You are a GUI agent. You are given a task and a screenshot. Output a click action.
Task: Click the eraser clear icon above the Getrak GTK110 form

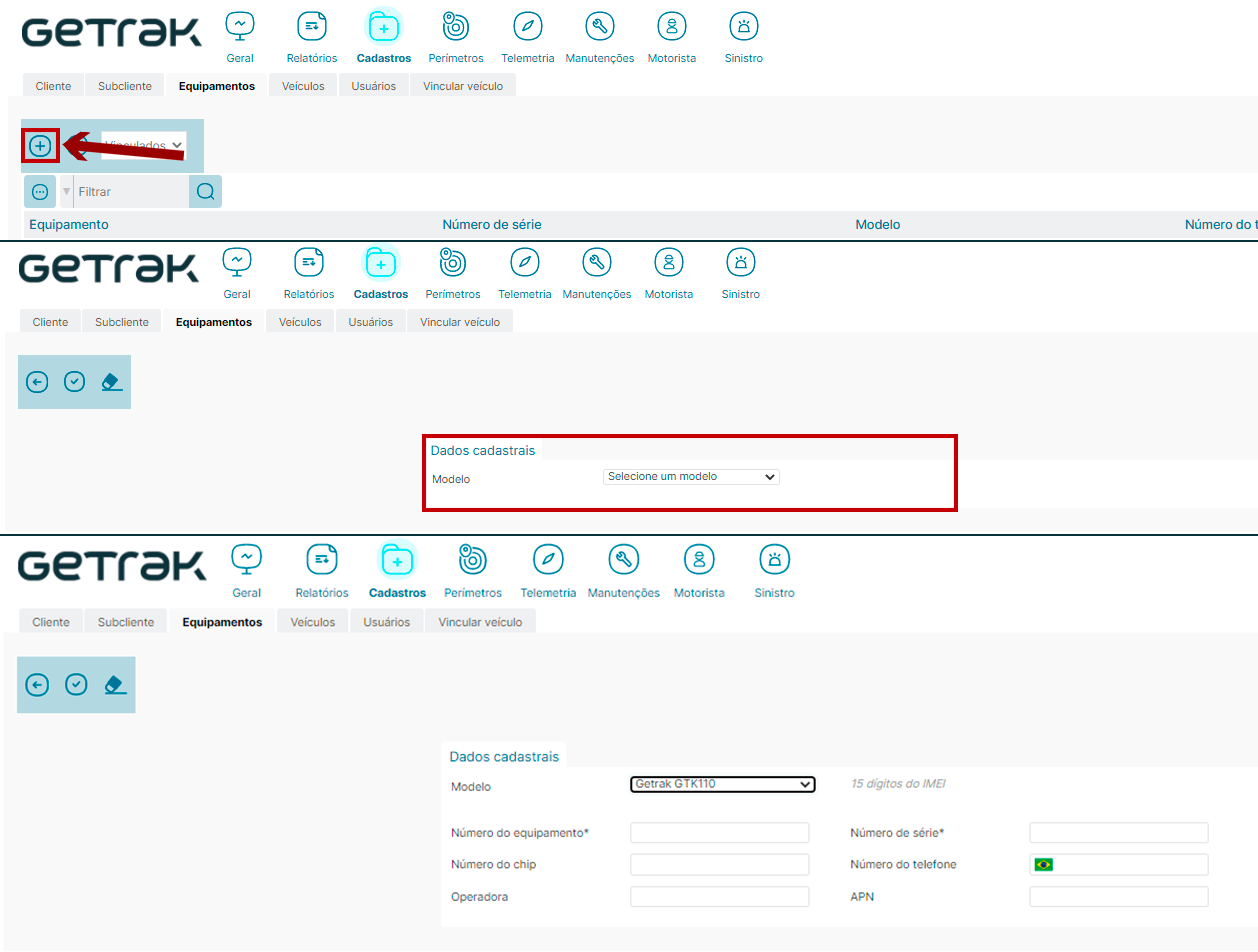point(114,685)
